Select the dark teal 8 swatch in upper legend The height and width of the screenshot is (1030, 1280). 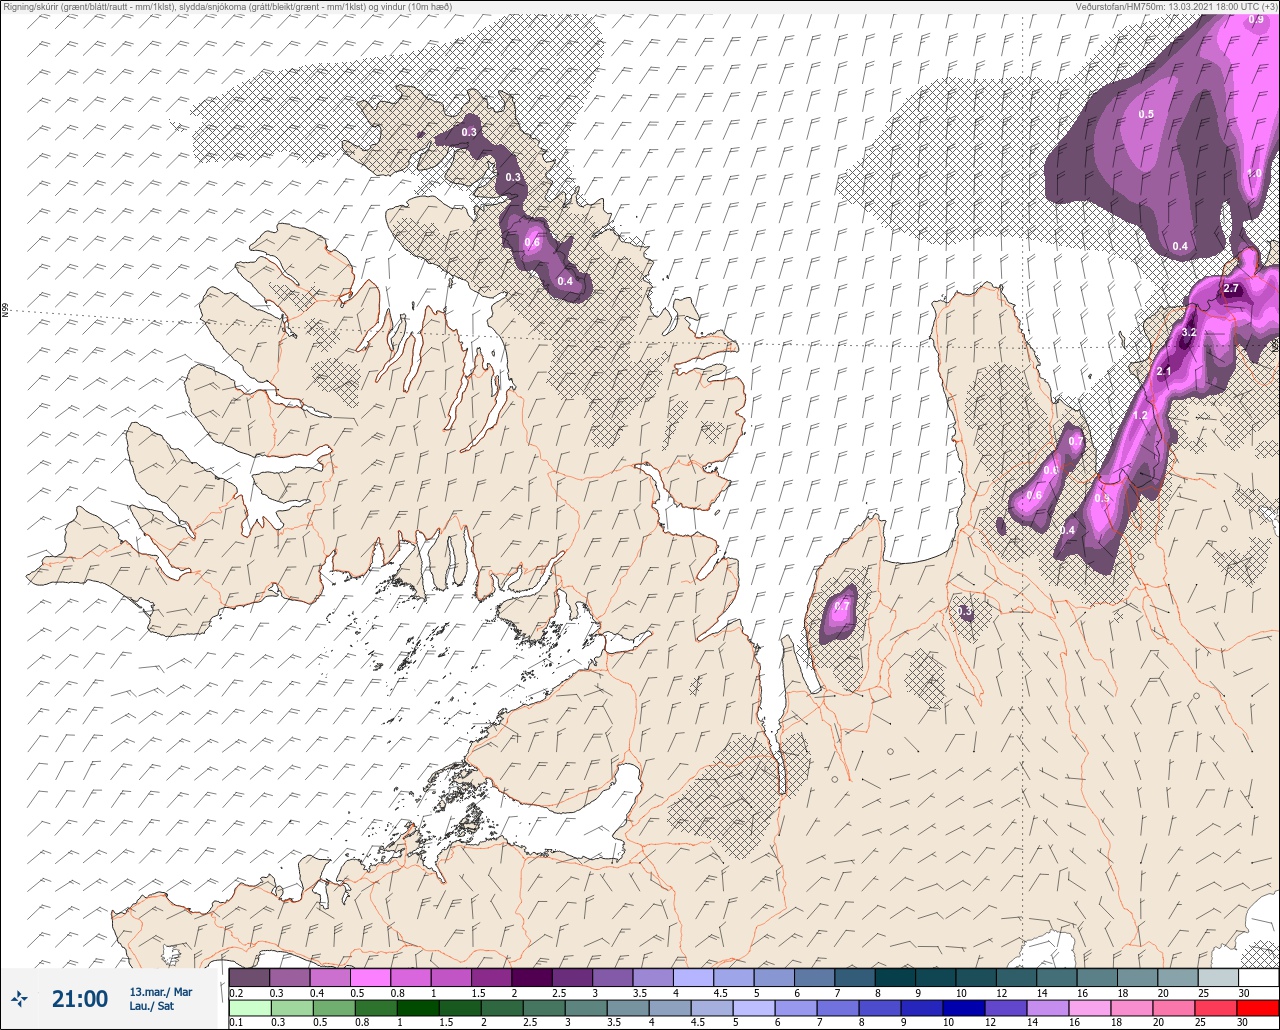coord(895,977)
